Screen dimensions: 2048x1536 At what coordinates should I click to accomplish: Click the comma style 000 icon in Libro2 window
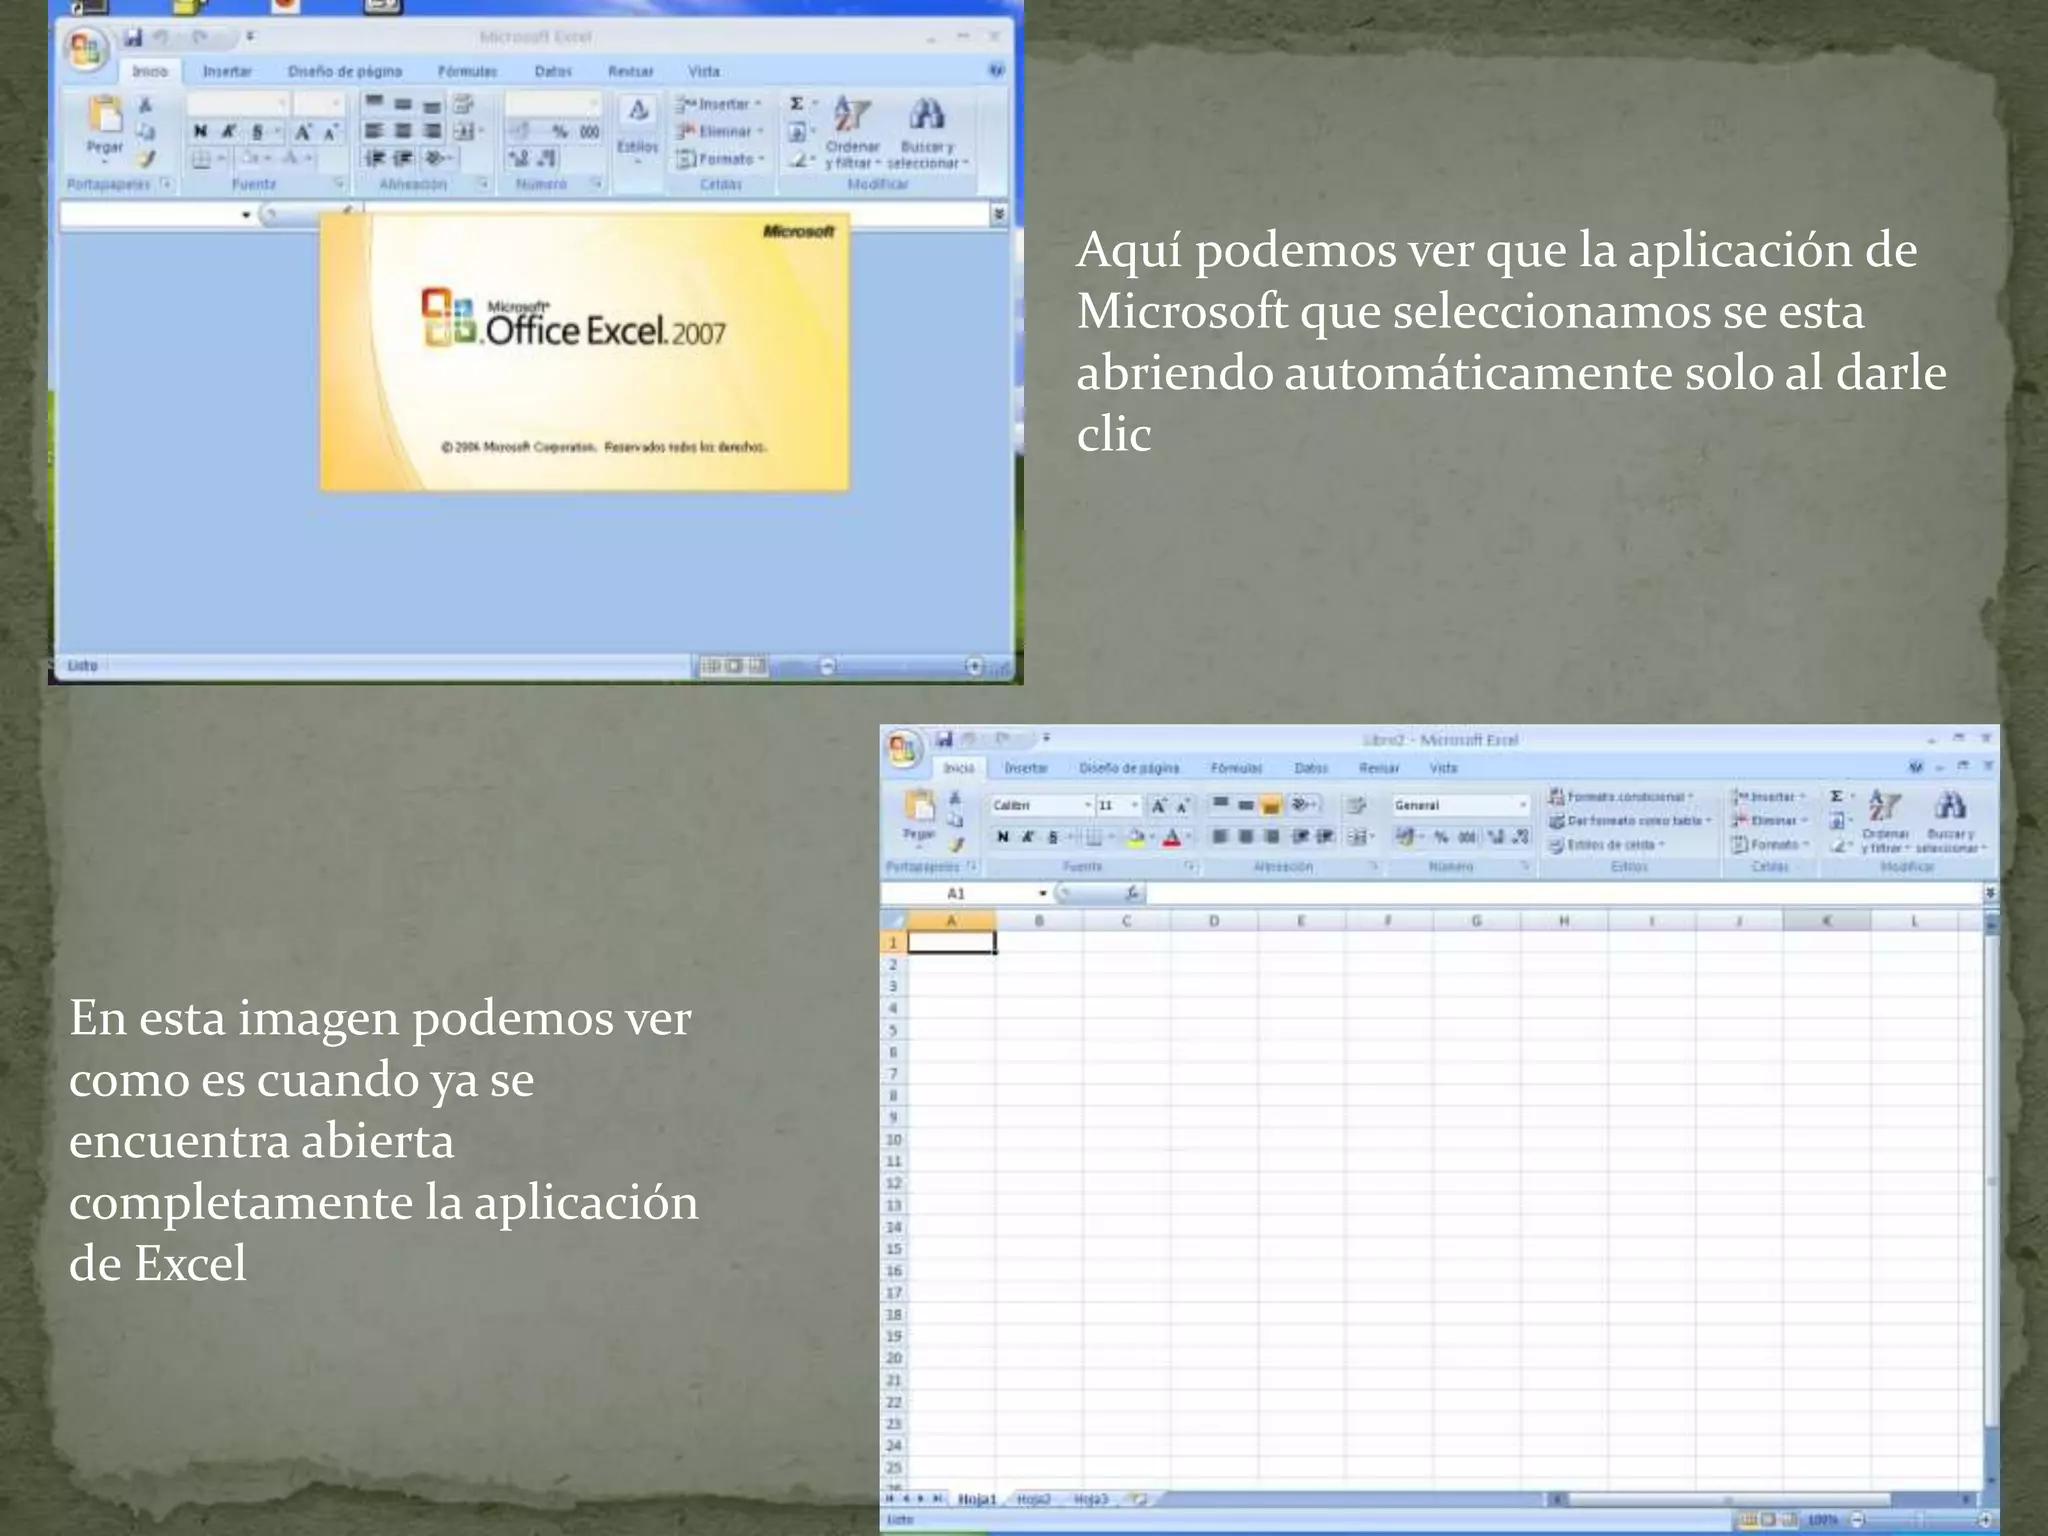tap(1466, 837)
